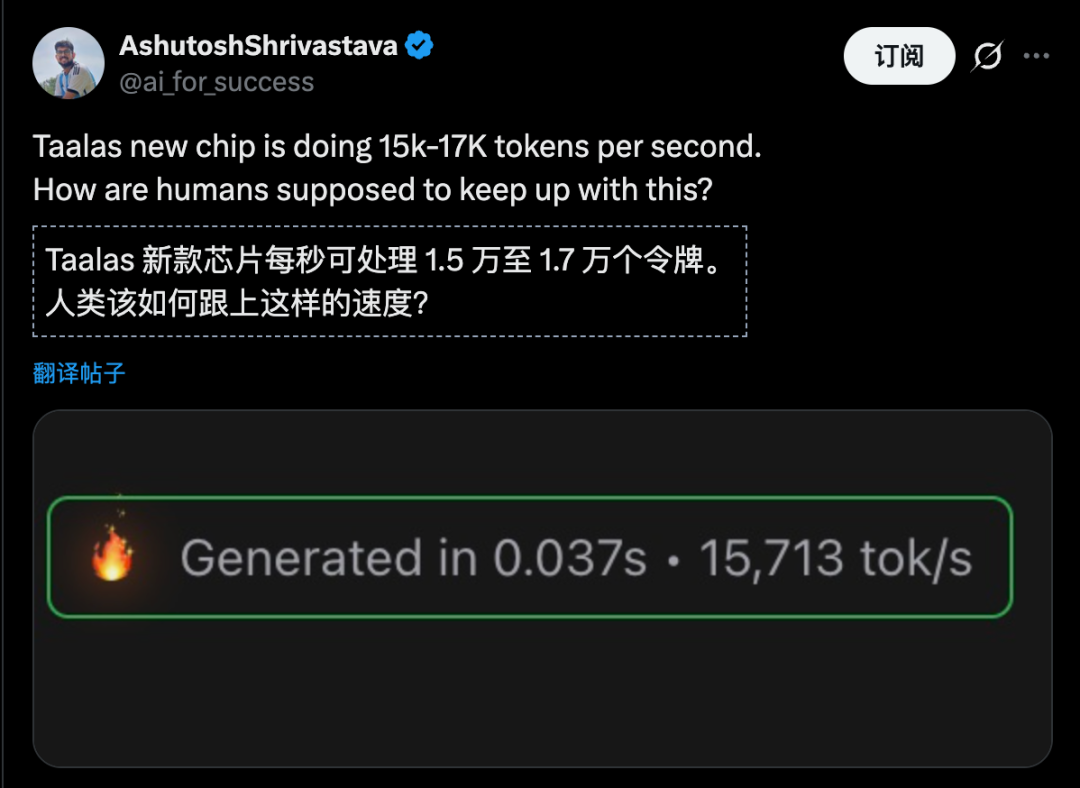Click the 翻译帖子 translate link

pos(79,373)
